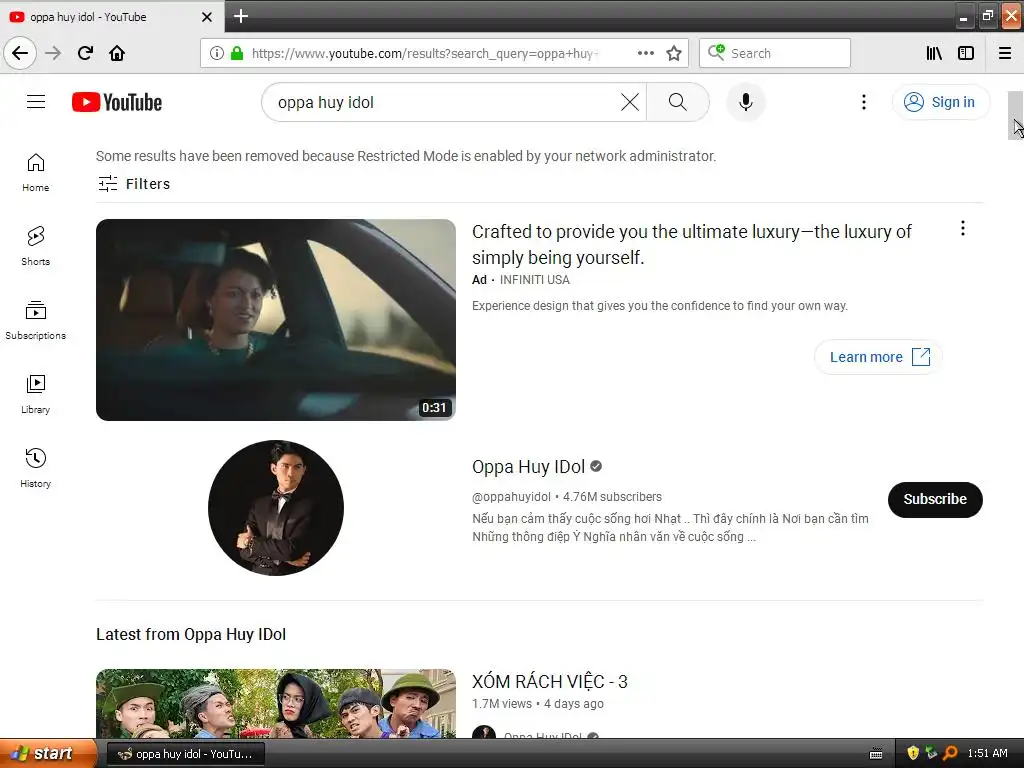Show site information icon in address bar
The image size is (1024, 768).
point(217,53)
